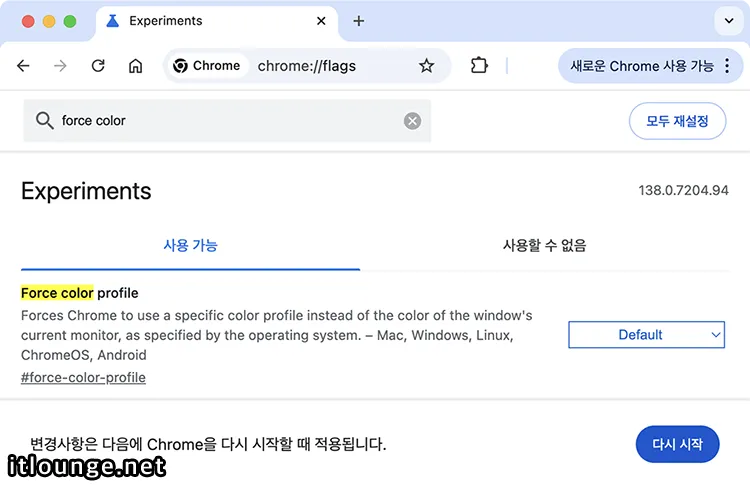This screenshot has height=488, width=750.
Task: Click the Experiments page heading
Action: click(86, 191)
